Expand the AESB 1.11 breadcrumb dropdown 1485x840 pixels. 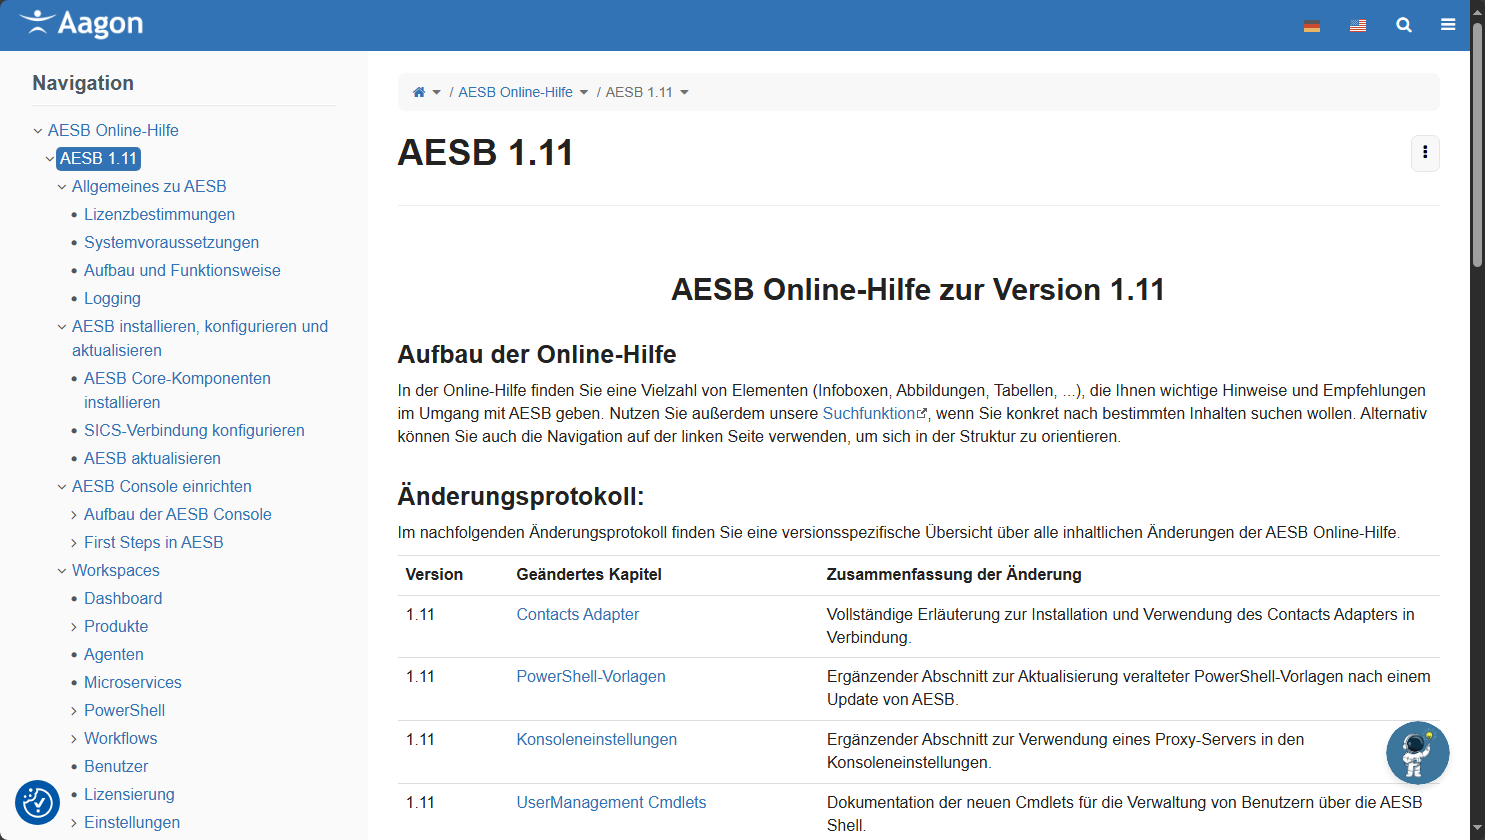pos(685,92)
